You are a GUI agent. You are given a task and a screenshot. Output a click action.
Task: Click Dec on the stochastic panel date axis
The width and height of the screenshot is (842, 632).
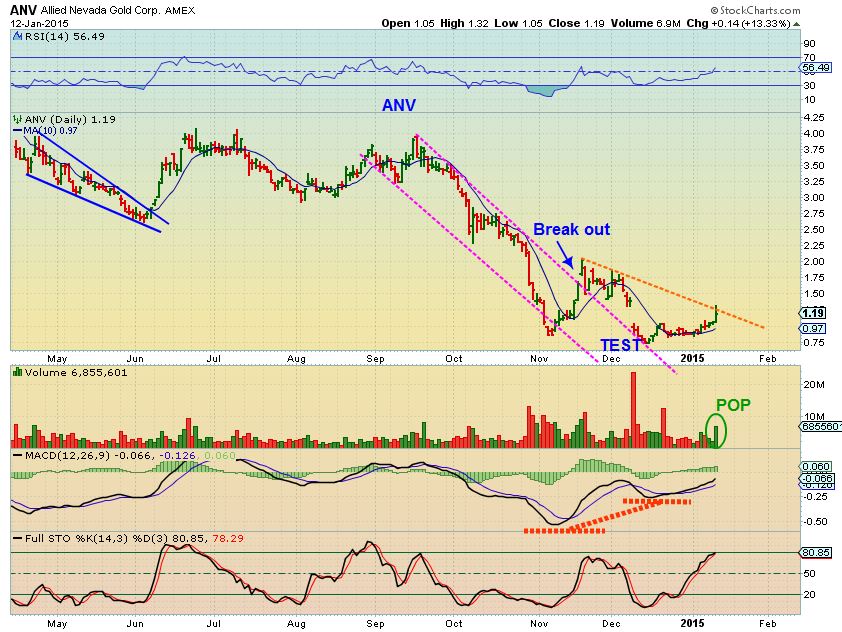coord(611,623)
